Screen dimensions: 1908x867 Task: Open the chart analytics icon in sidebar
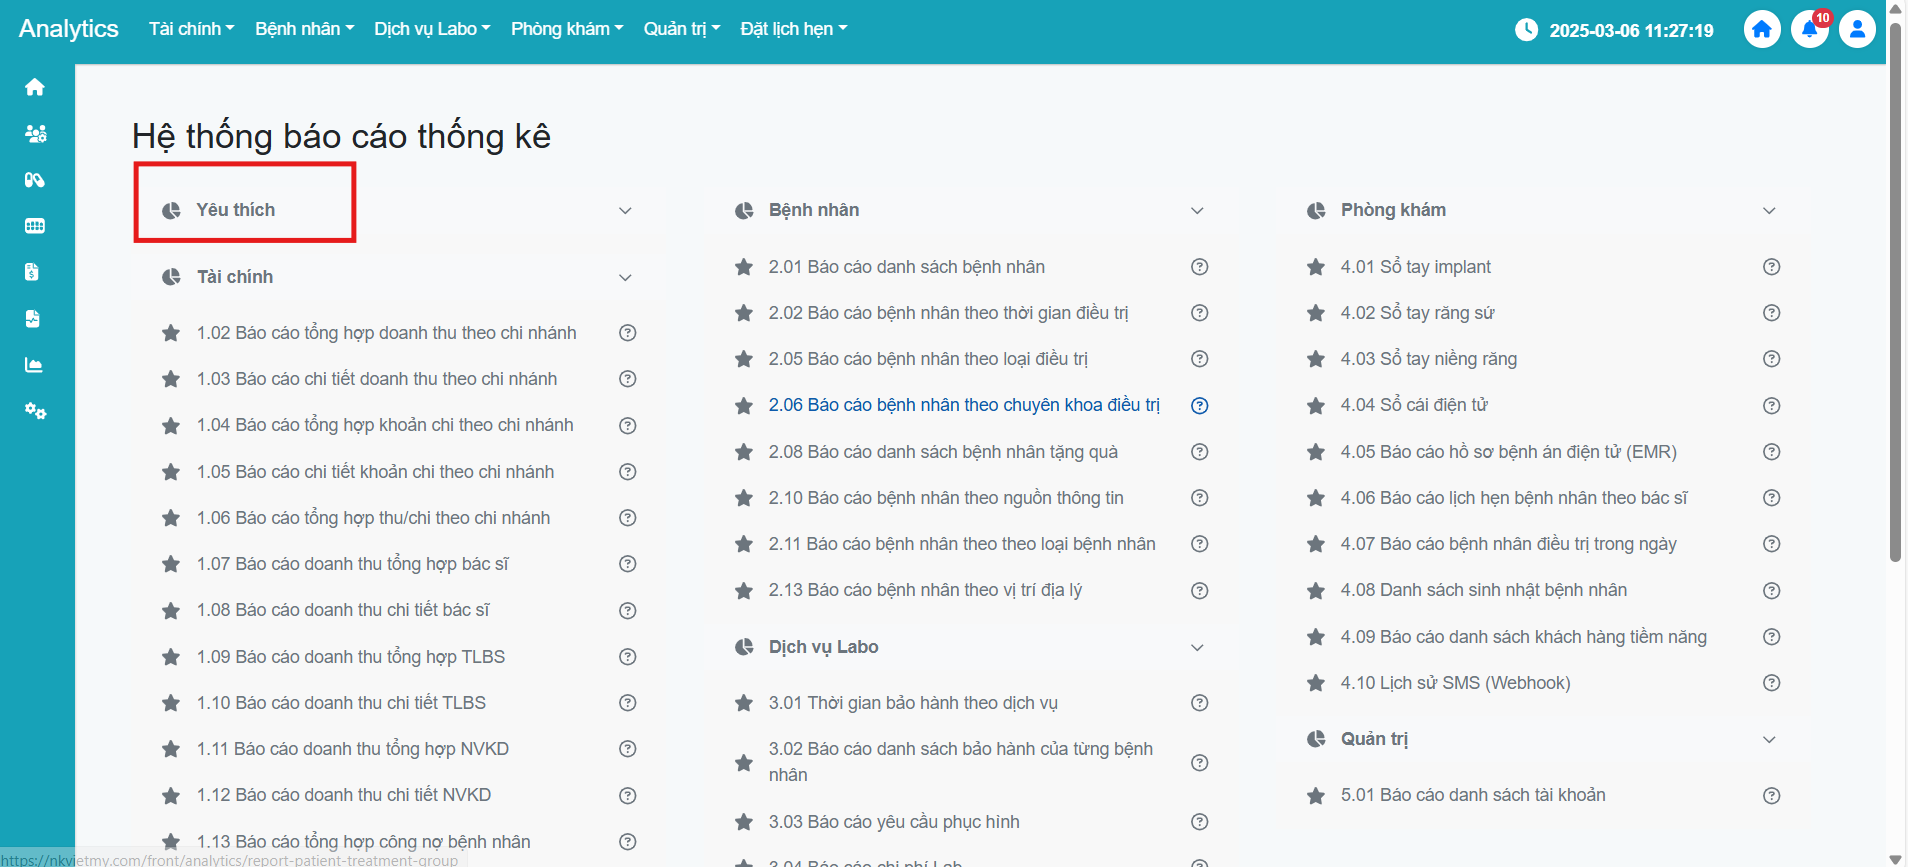35,365
